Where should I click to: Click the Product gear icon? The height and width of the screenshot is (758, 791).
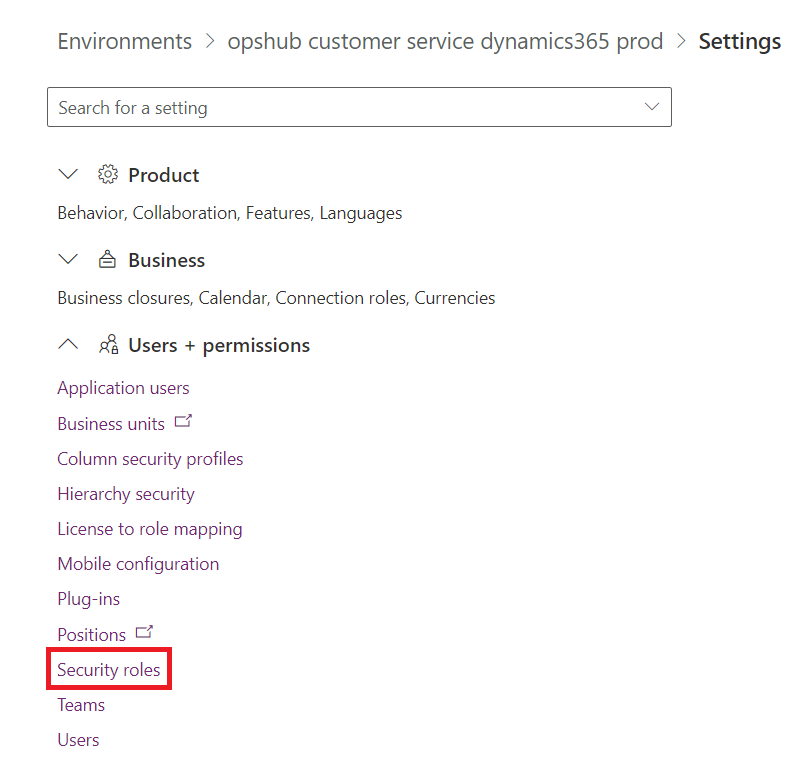coord(107,175)
